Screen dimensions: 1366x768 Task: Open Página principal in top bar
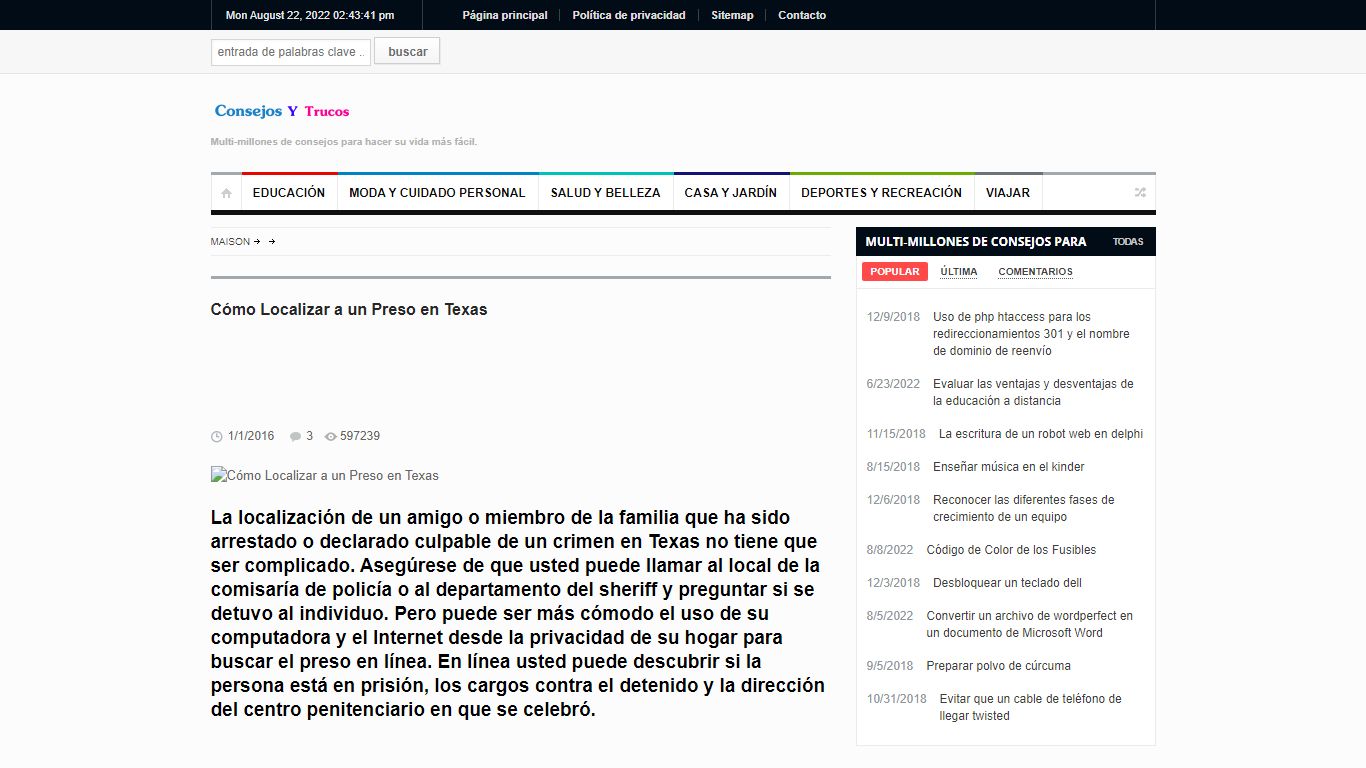(x=505, y=15)
